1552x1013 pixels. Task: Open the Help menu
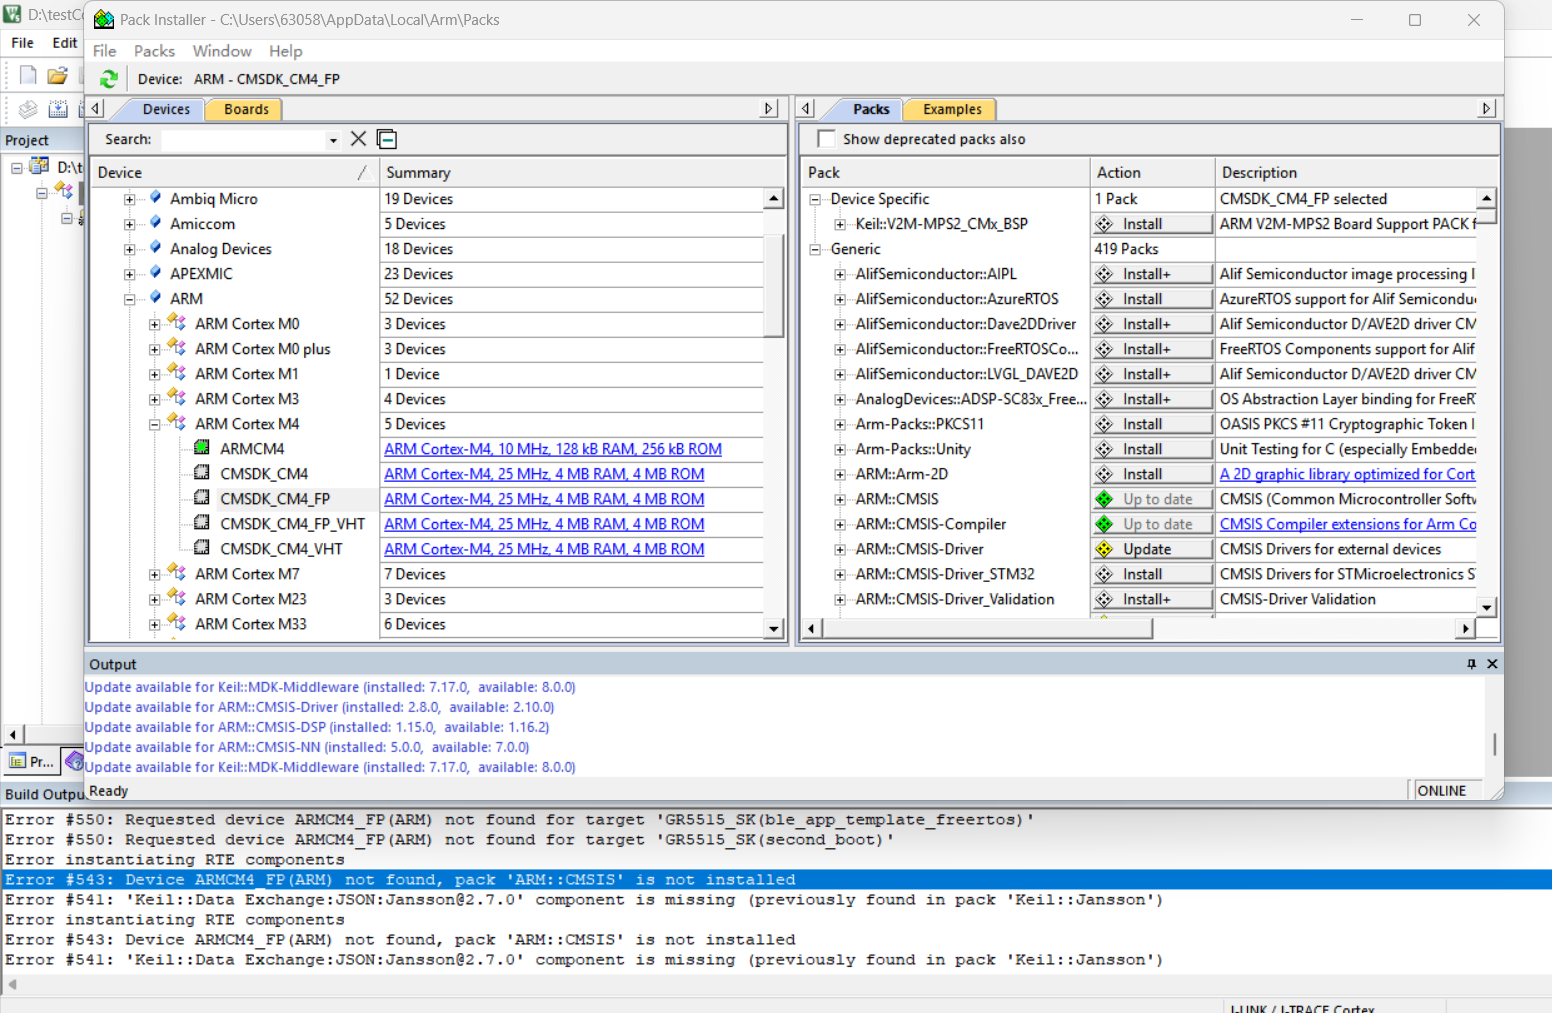285,51
